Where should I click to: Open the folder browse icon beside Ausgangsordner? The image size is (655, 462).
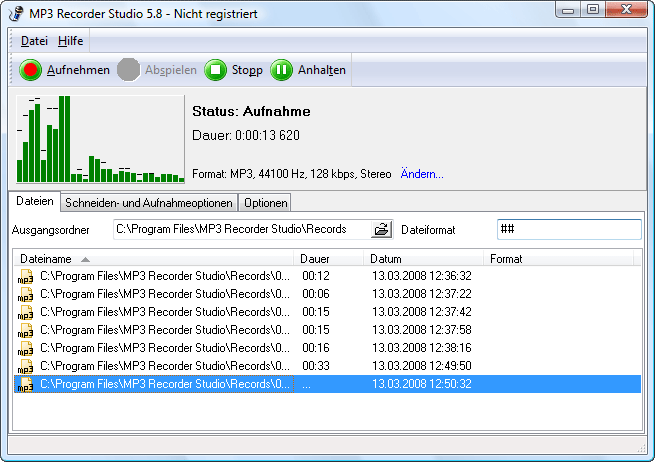point(381,229)
